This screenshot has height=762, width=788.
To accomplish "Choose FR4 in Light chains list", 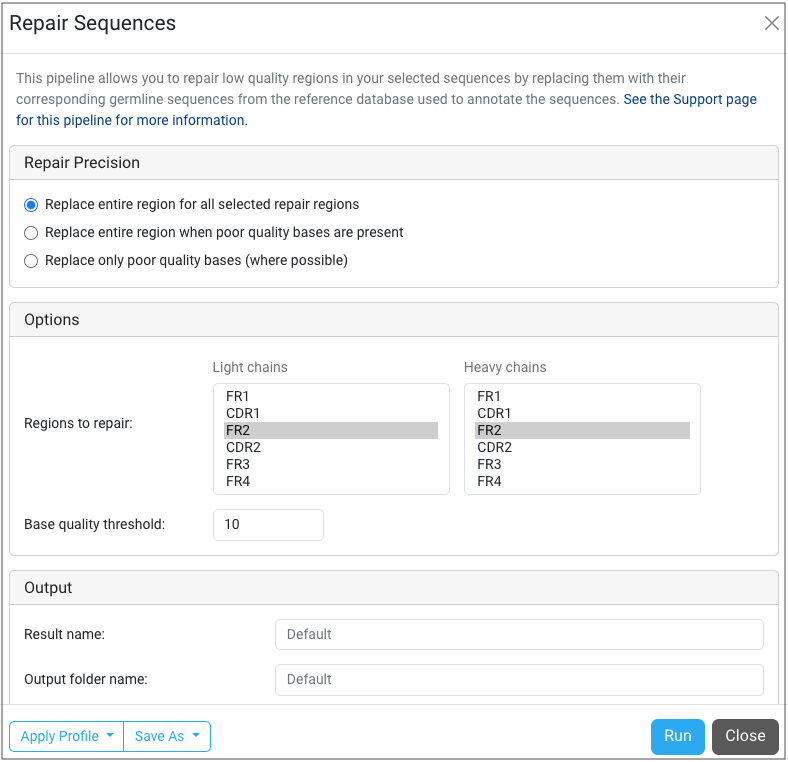I will coord(238,482).
